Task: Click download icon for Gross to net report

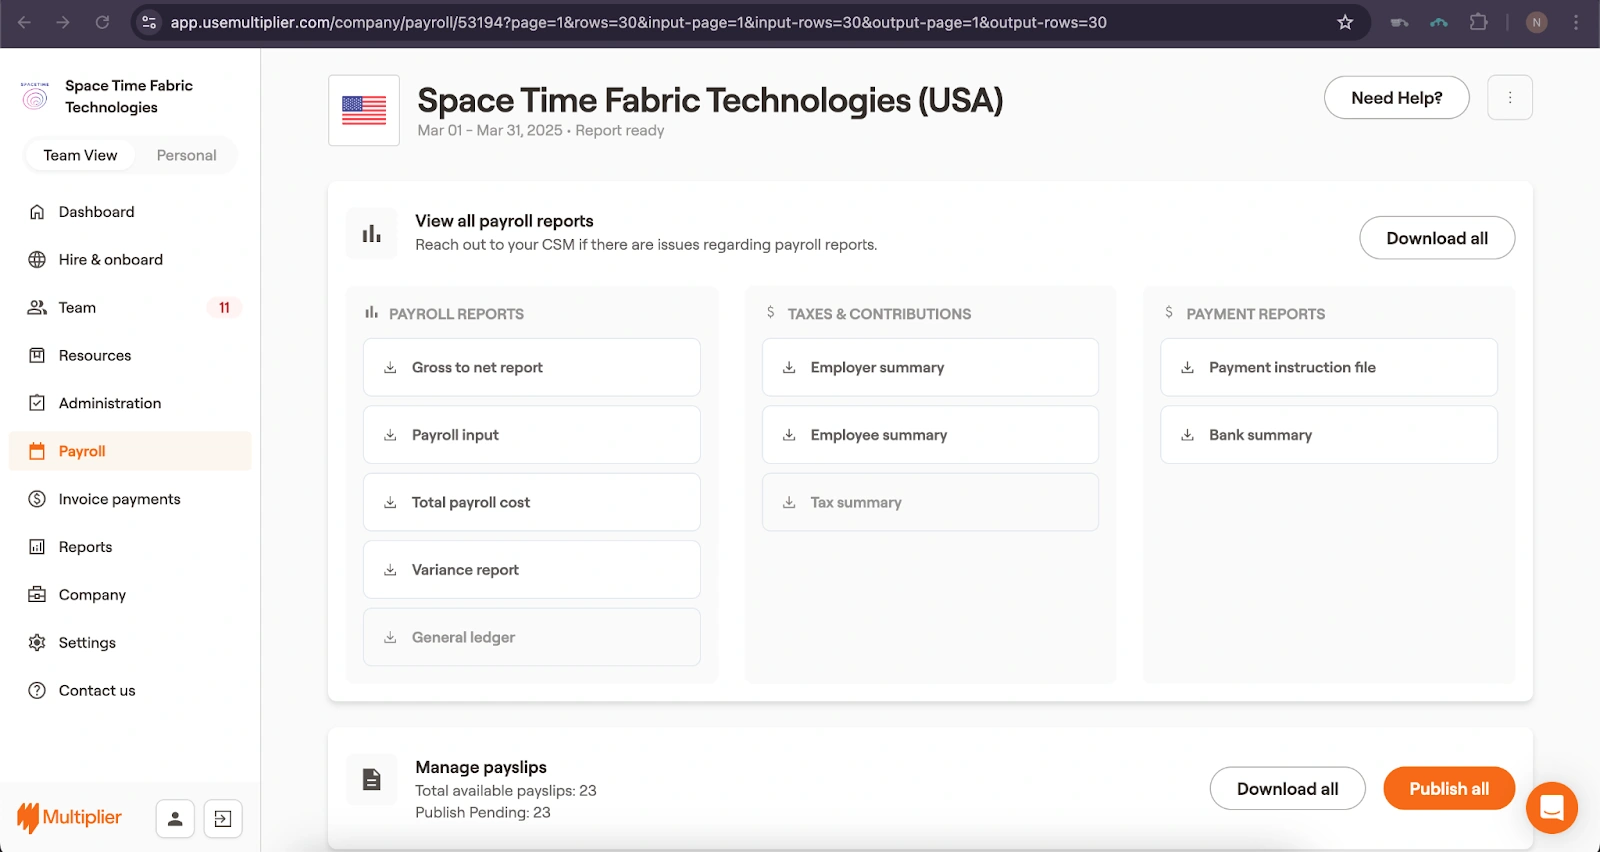Action: coord(390,368)
